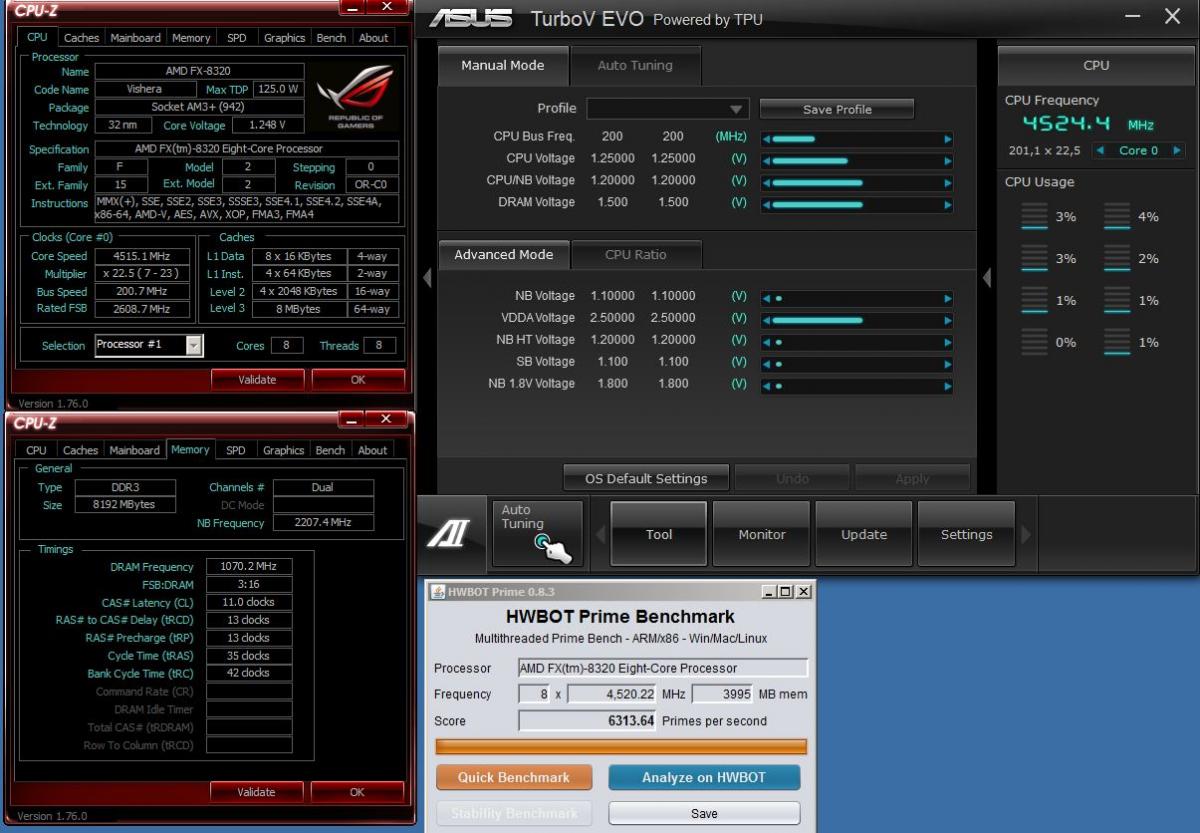Increase CPU Bus Freq. with its right arrow
The image size is (1200, 833).
point(947,138)
